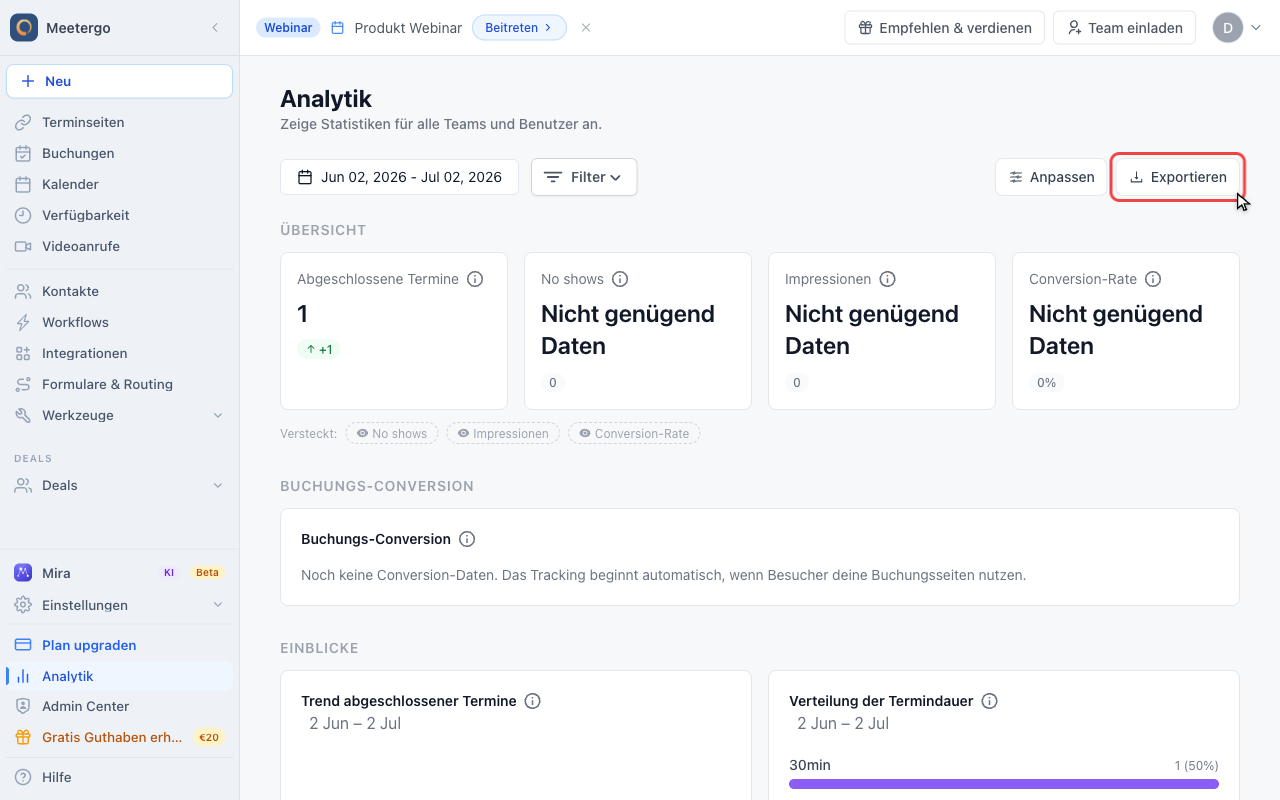
Task: Click the Produkt Webinar title text
Action: [x=408, y=28]
